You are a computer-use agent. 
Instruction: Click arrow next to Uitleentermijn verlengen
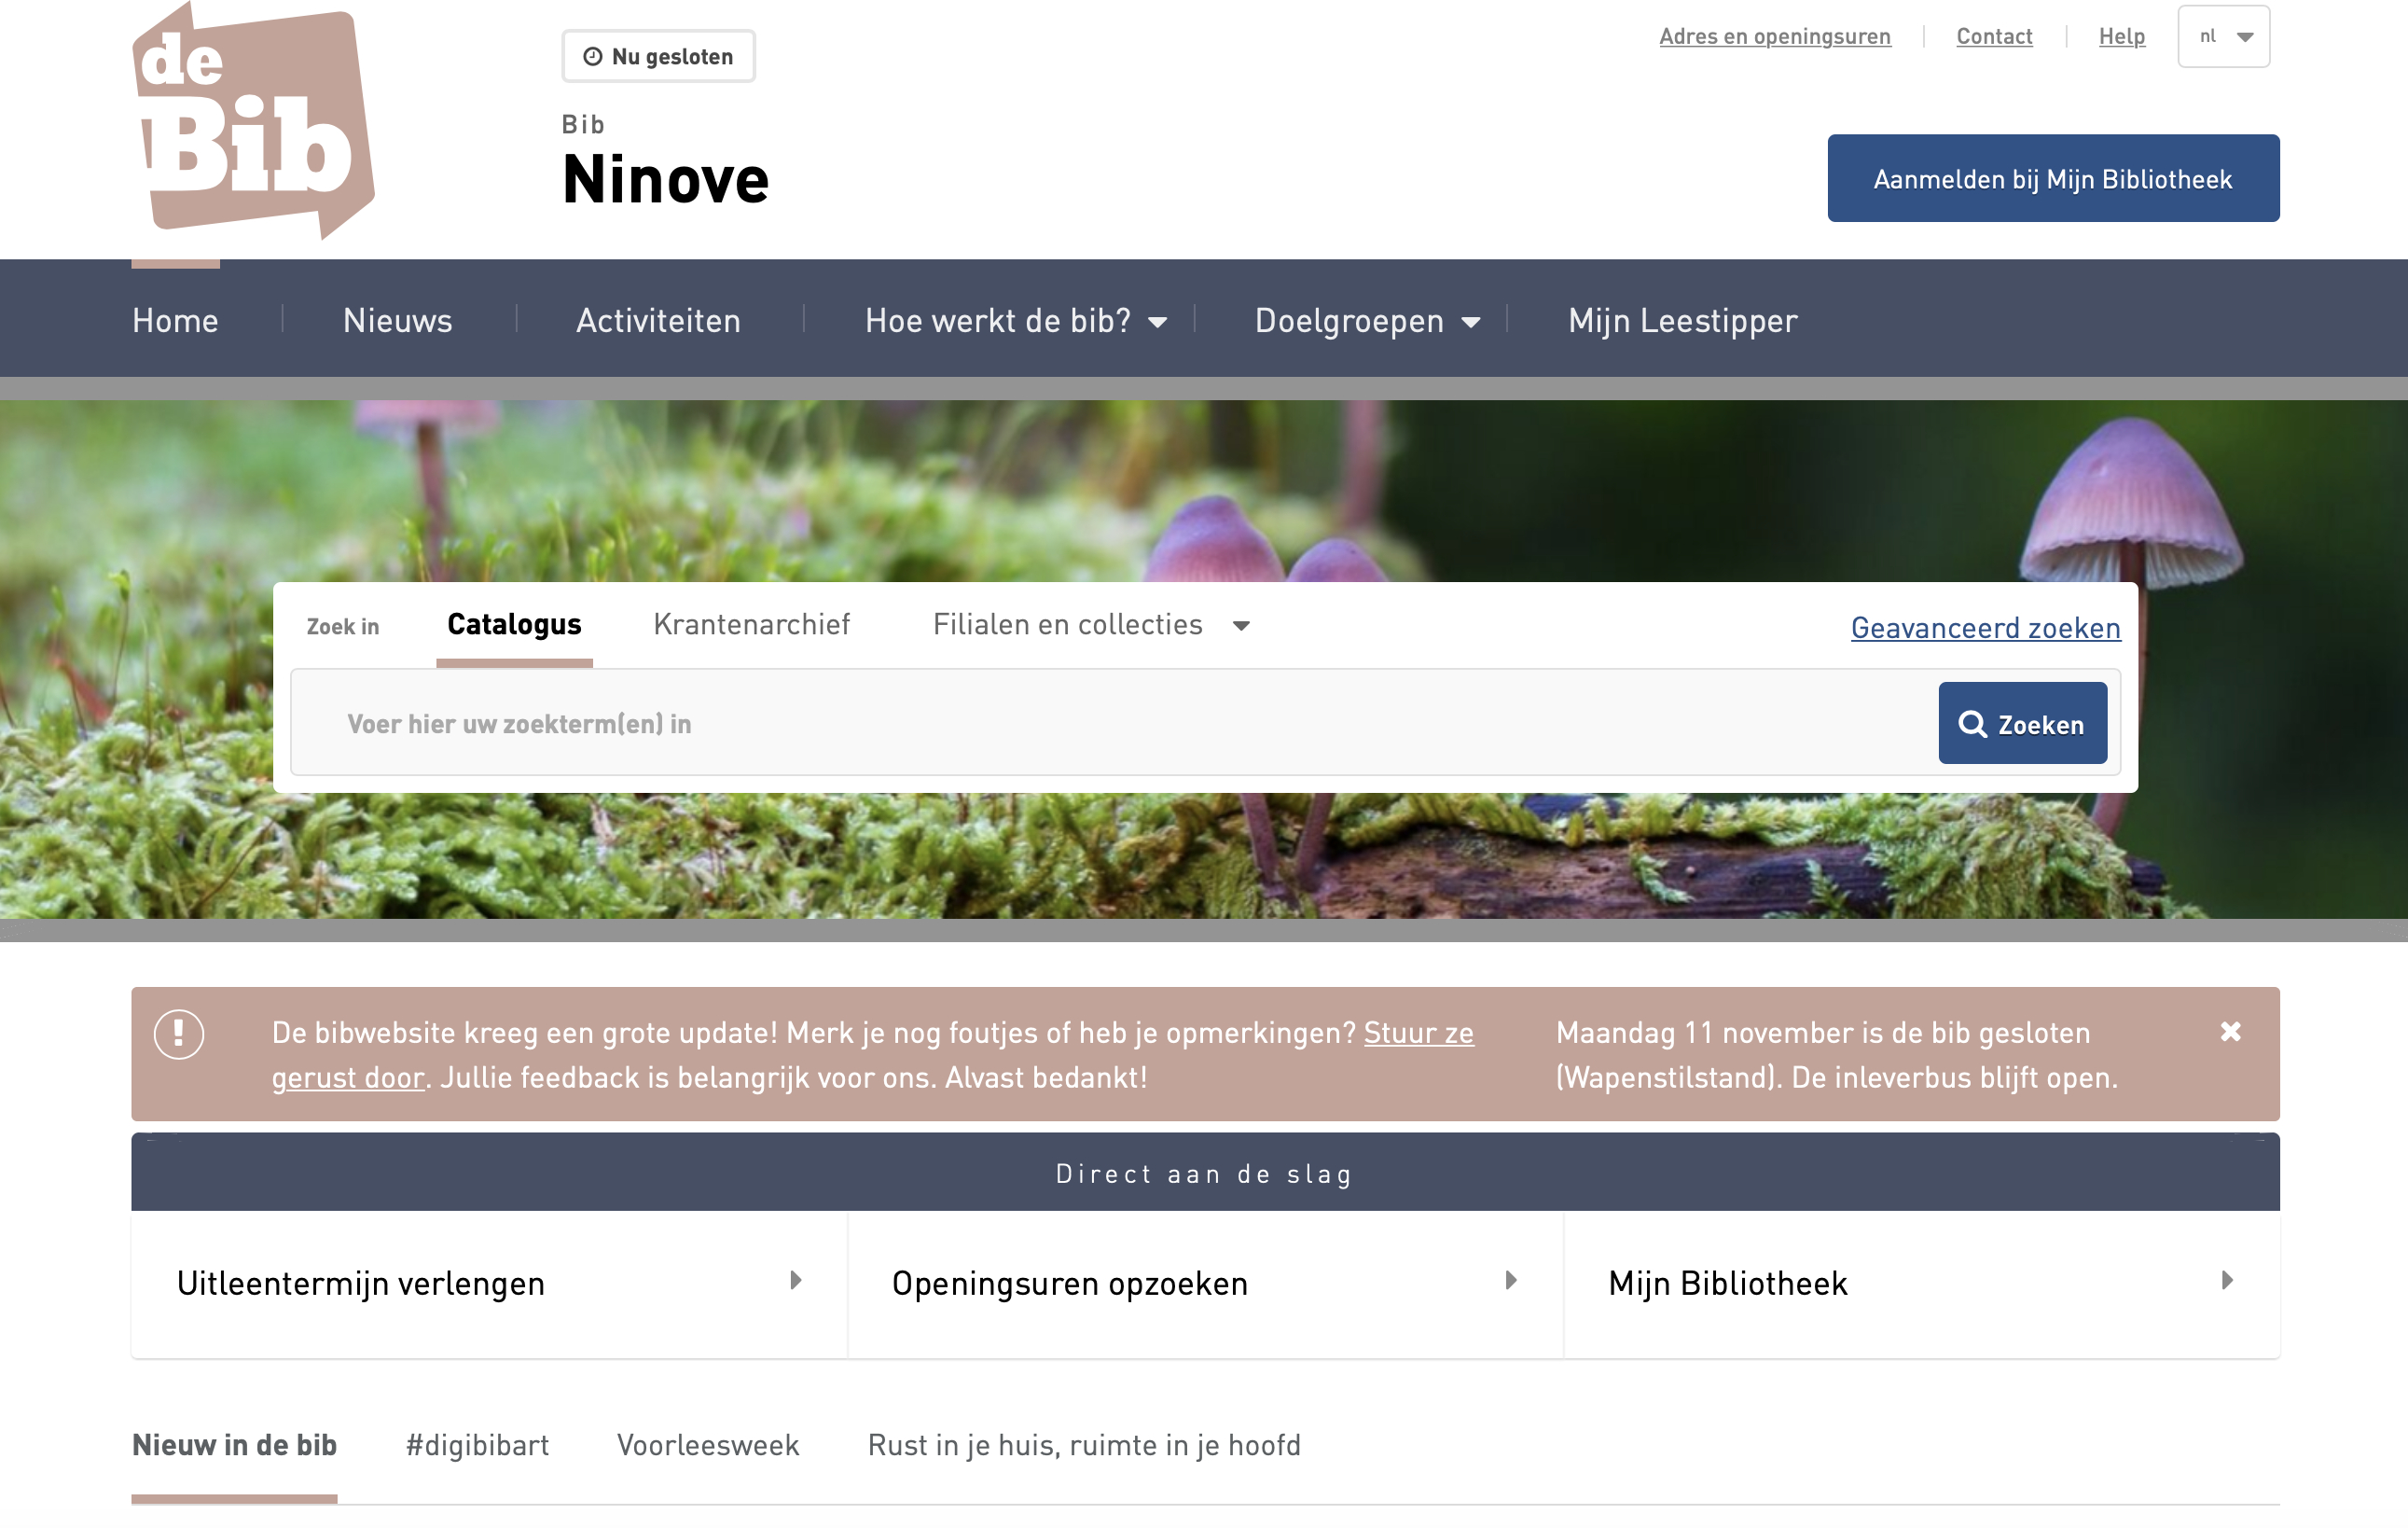tap(796, 1280)
